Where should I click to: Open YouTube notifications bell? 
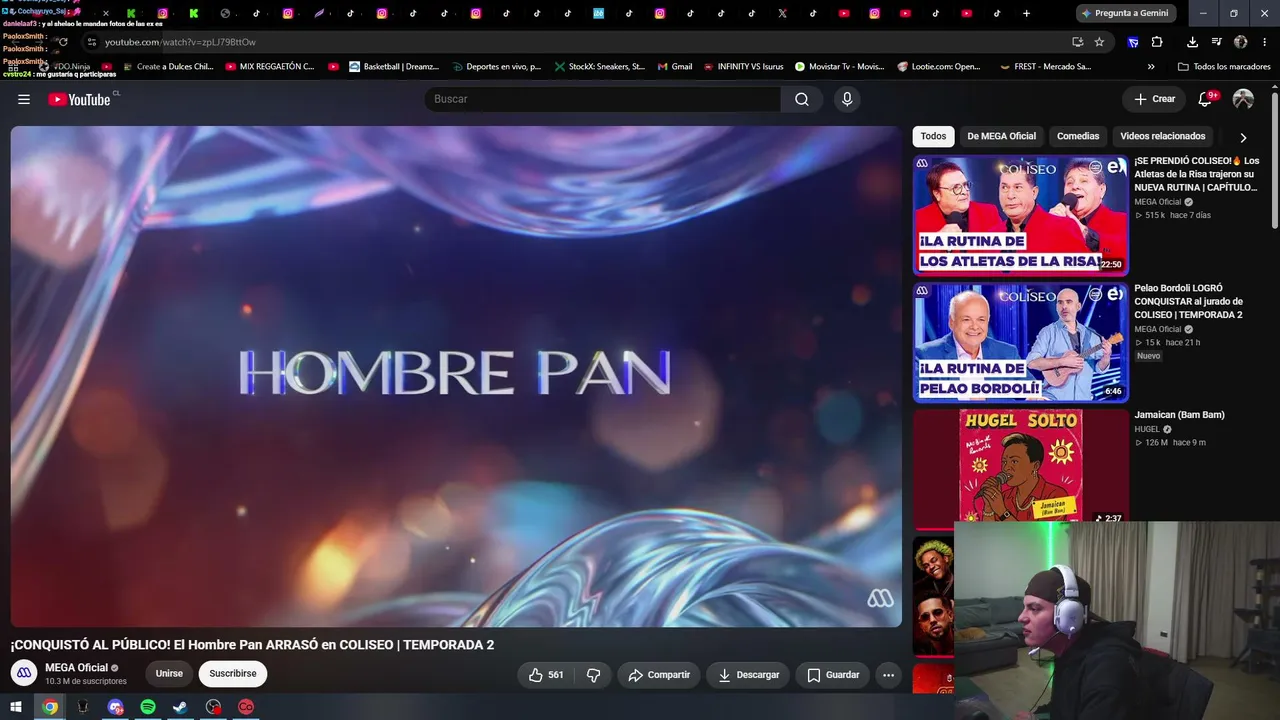(1206, 99)
